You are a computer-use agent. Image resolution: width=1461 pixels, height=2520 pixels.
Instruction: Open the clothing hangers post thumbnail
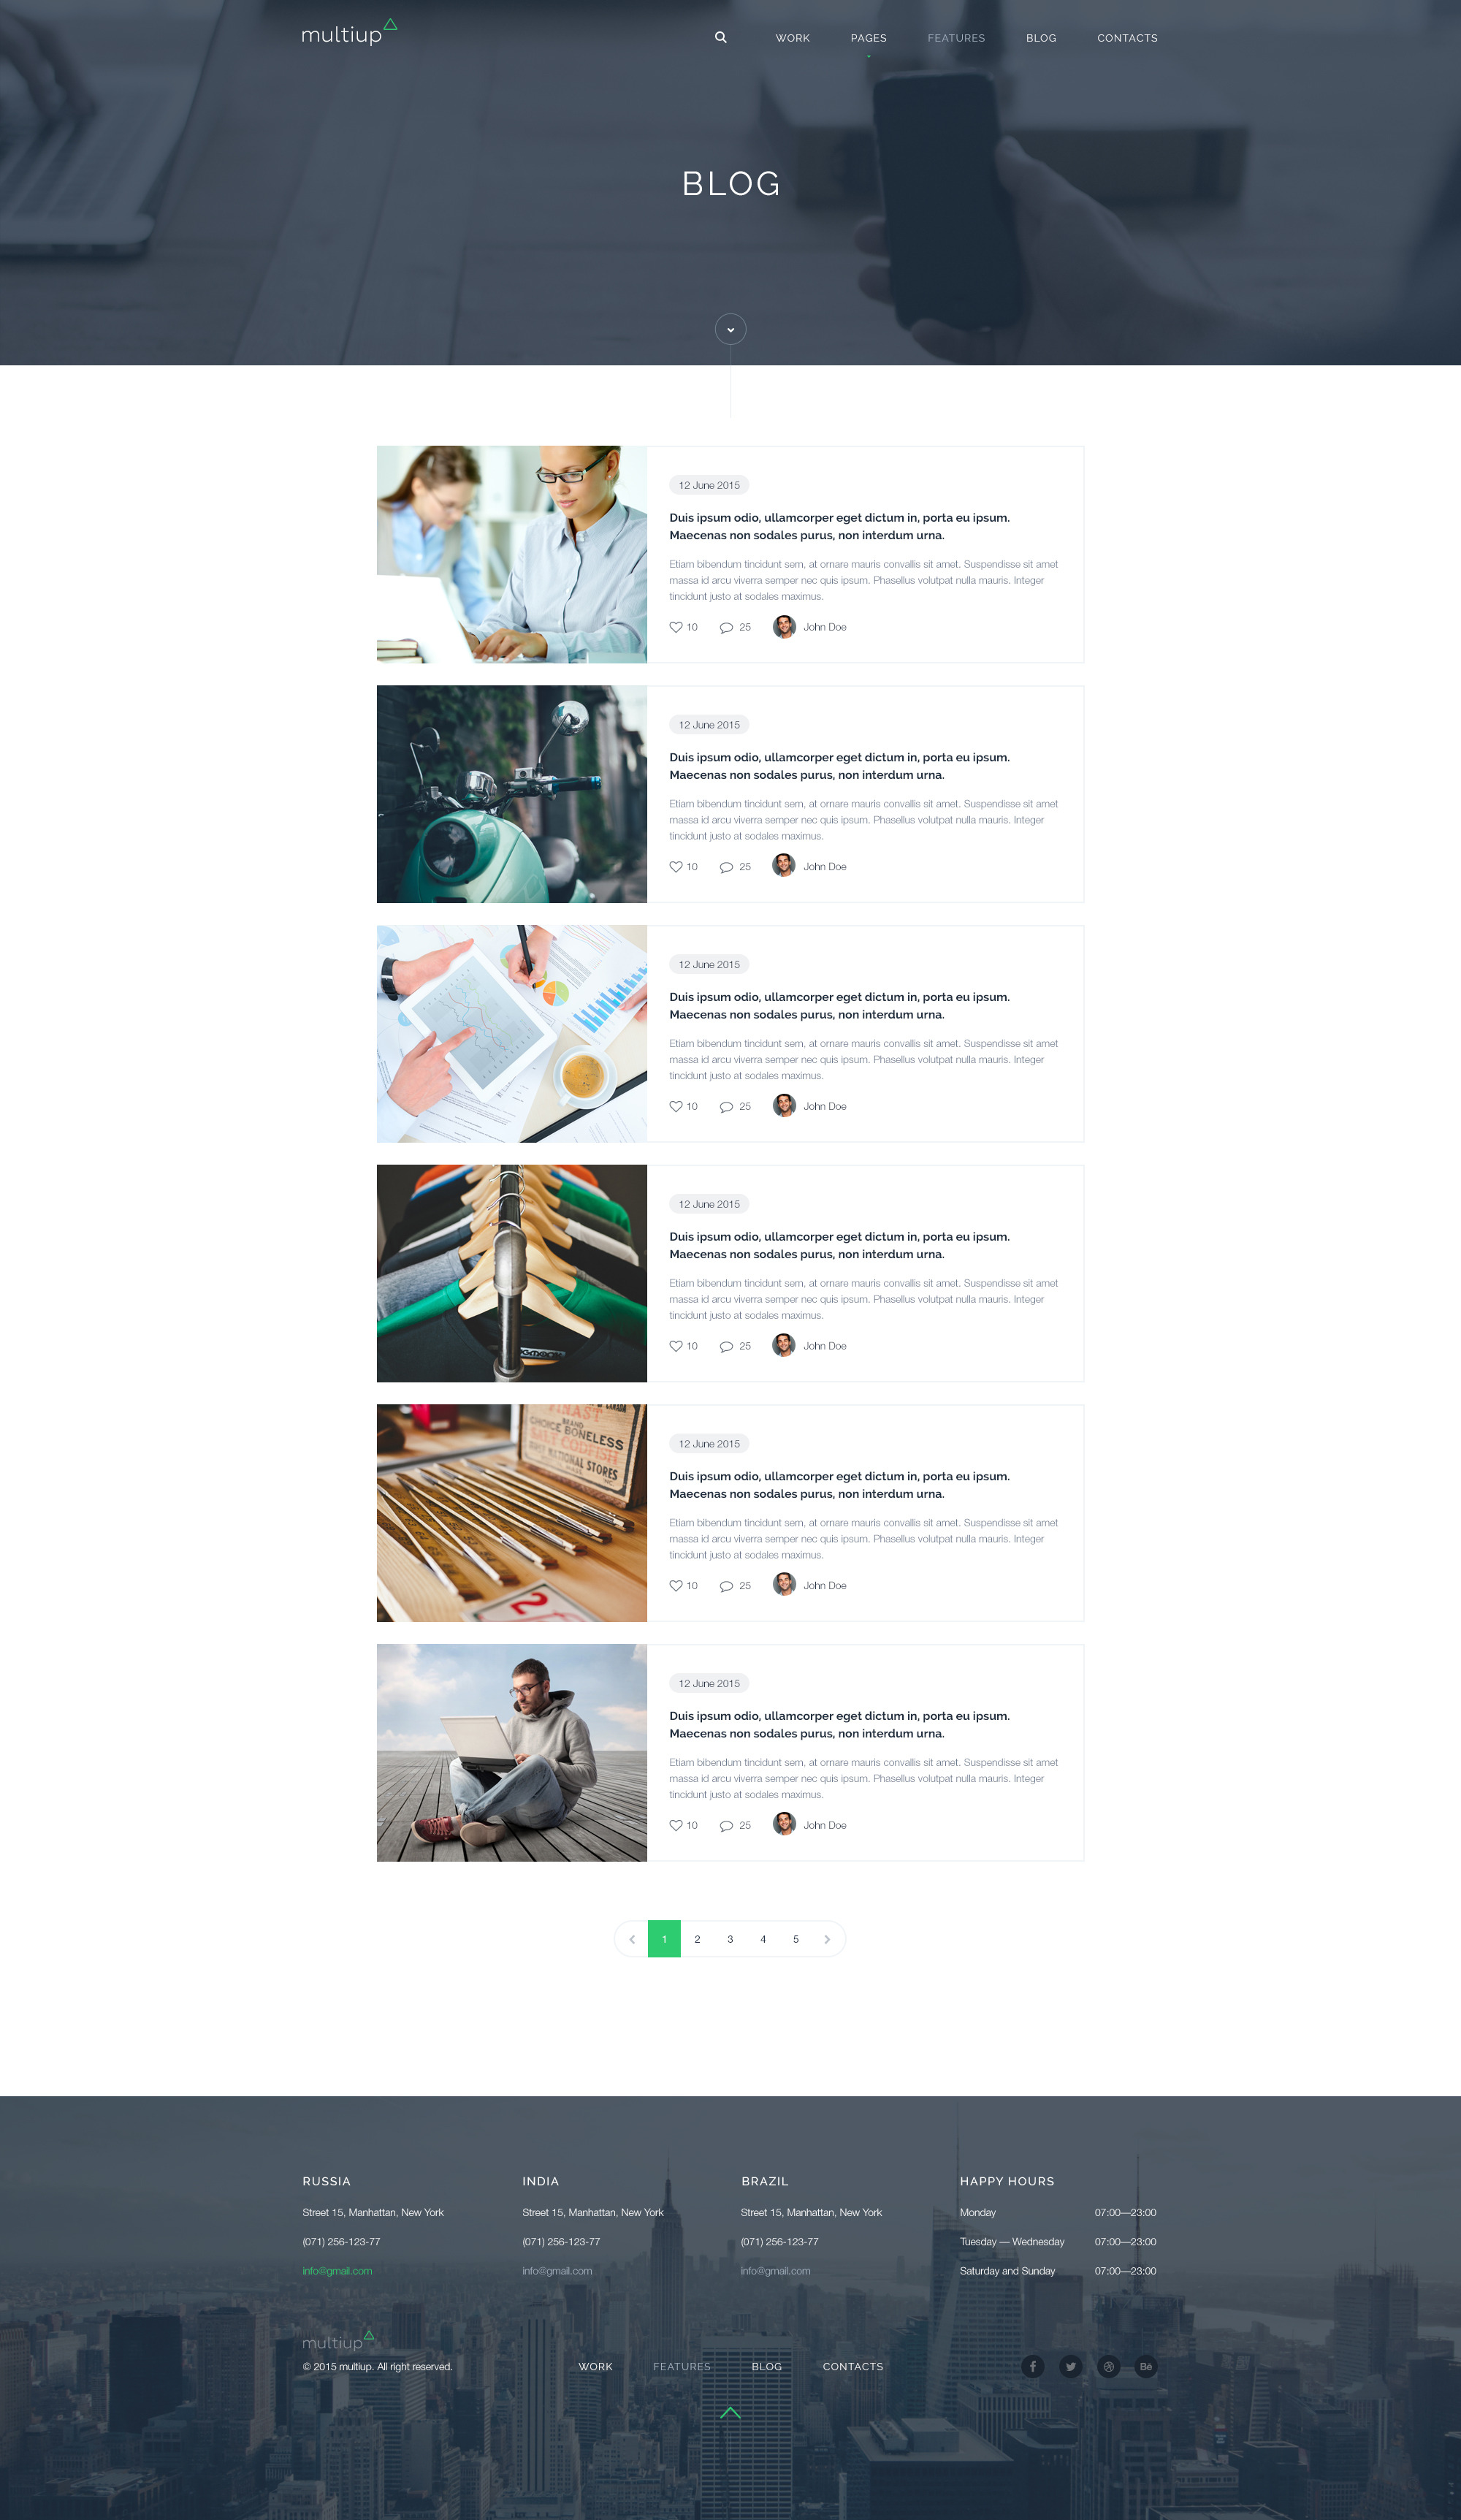(512, 1273)
